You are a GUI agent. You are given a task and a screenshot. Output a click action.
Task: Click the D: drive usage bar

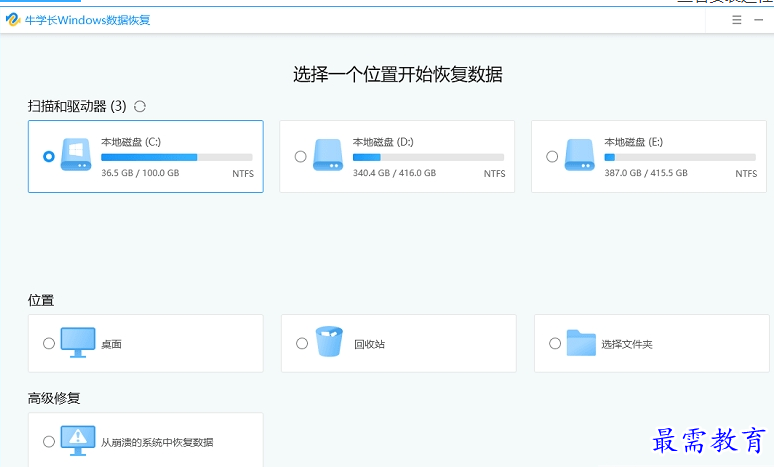[x=428, y=157]
